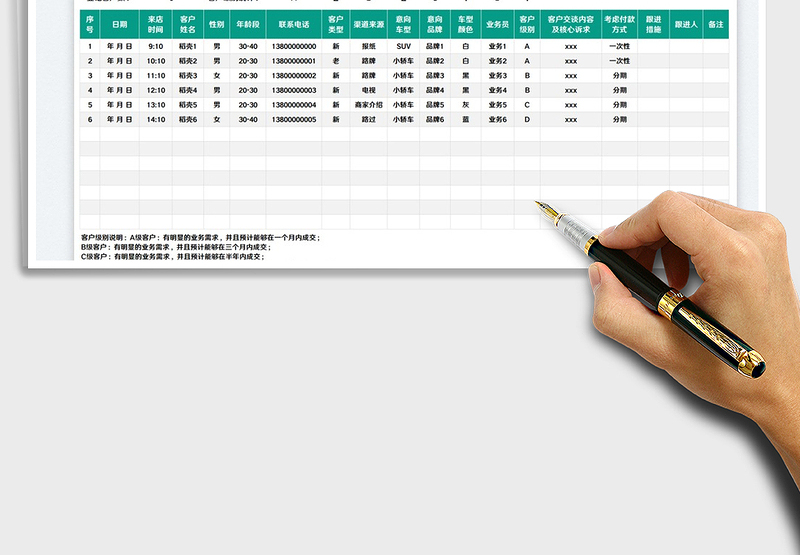Select the 业务5 salesperson cell
The width and height of the screenshot is (800, 555).
(x=497, y=105)
